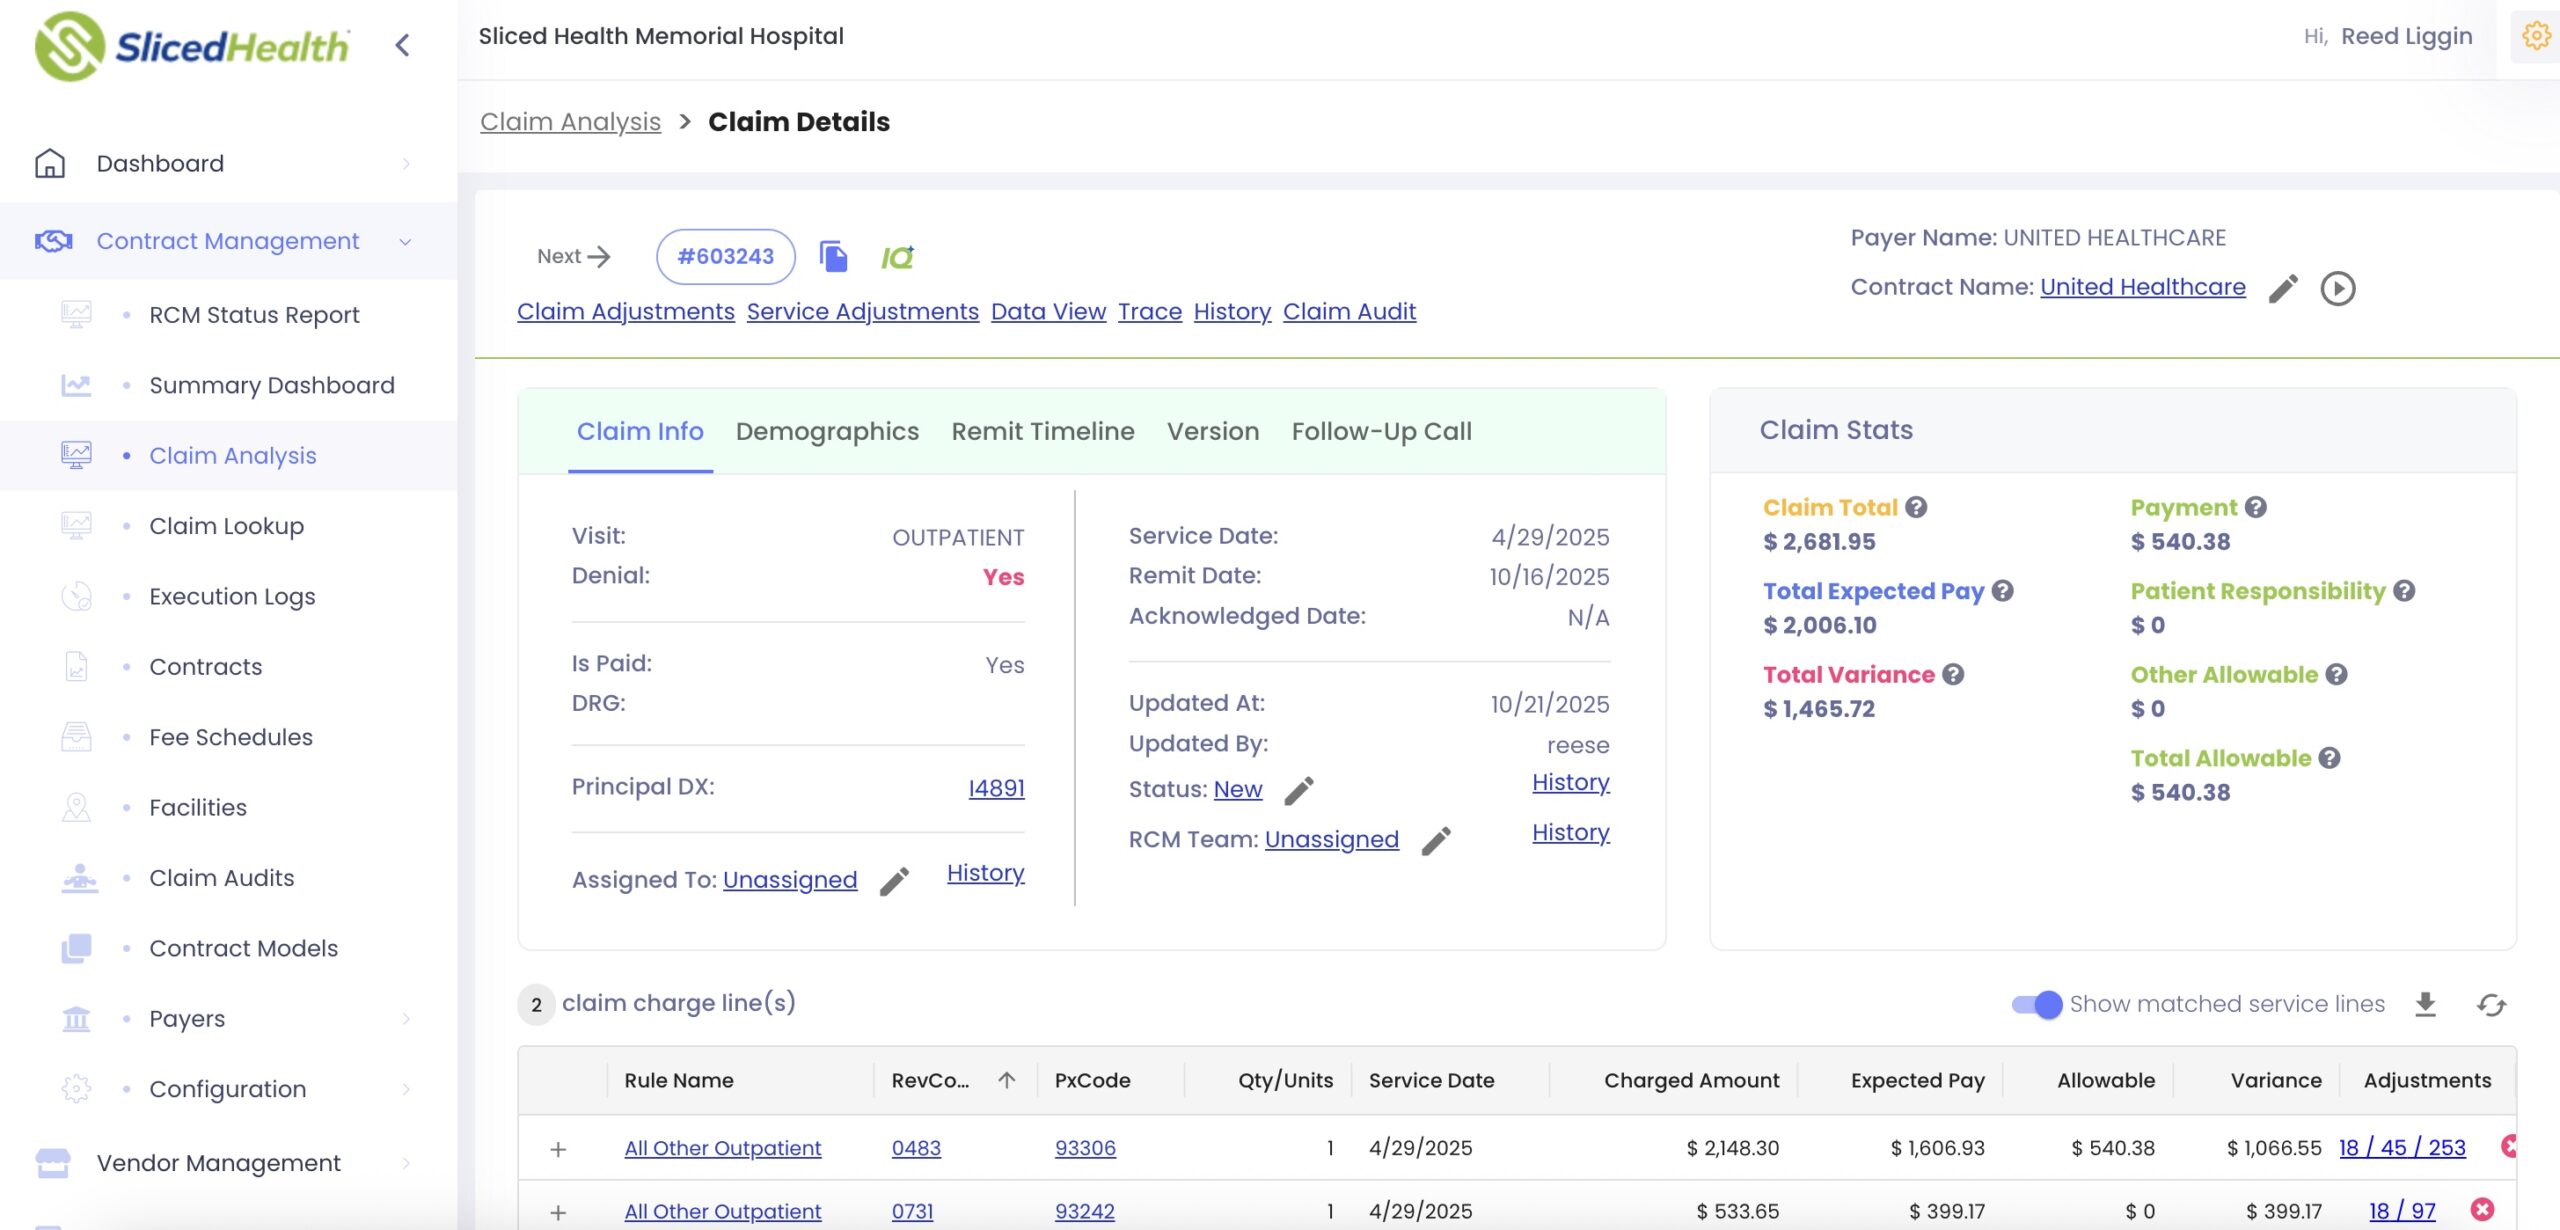Expand the Vendor Management menu
This screenshot has height=1230, width=2560.
(x=406, y=1163)
